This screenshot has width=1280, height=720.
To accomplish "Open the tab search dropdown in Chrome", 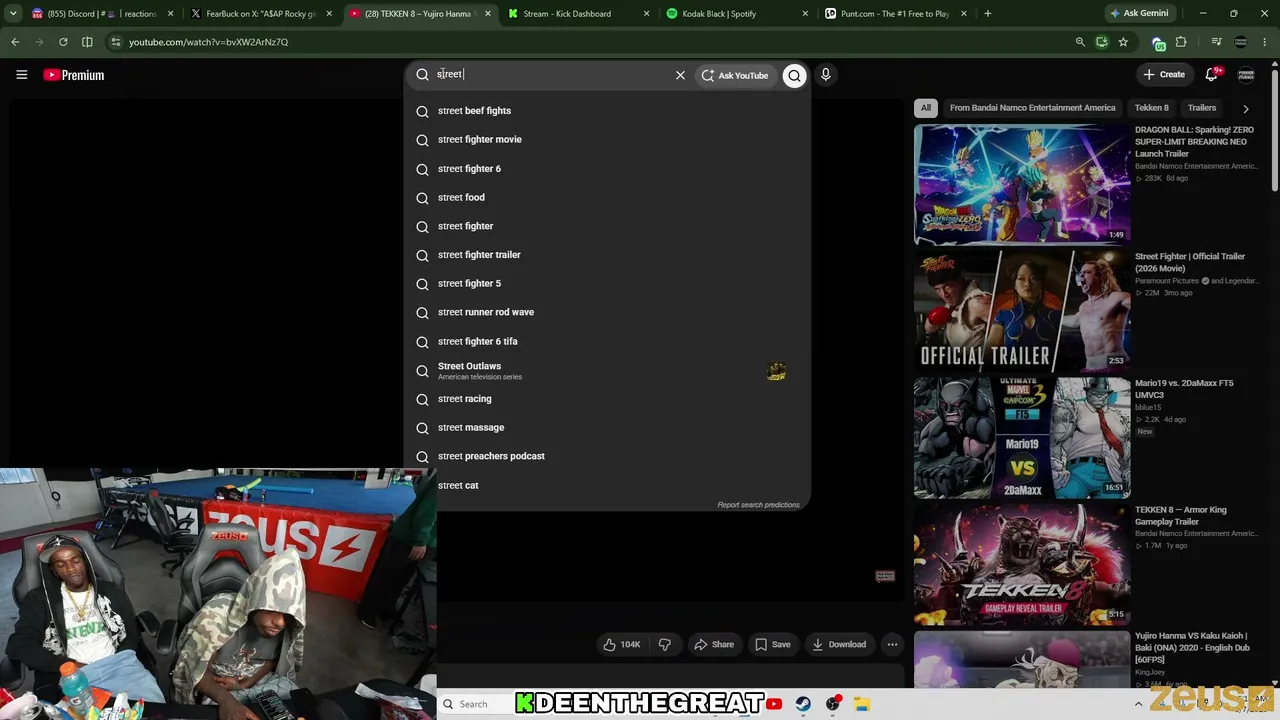I will (13, 14).
